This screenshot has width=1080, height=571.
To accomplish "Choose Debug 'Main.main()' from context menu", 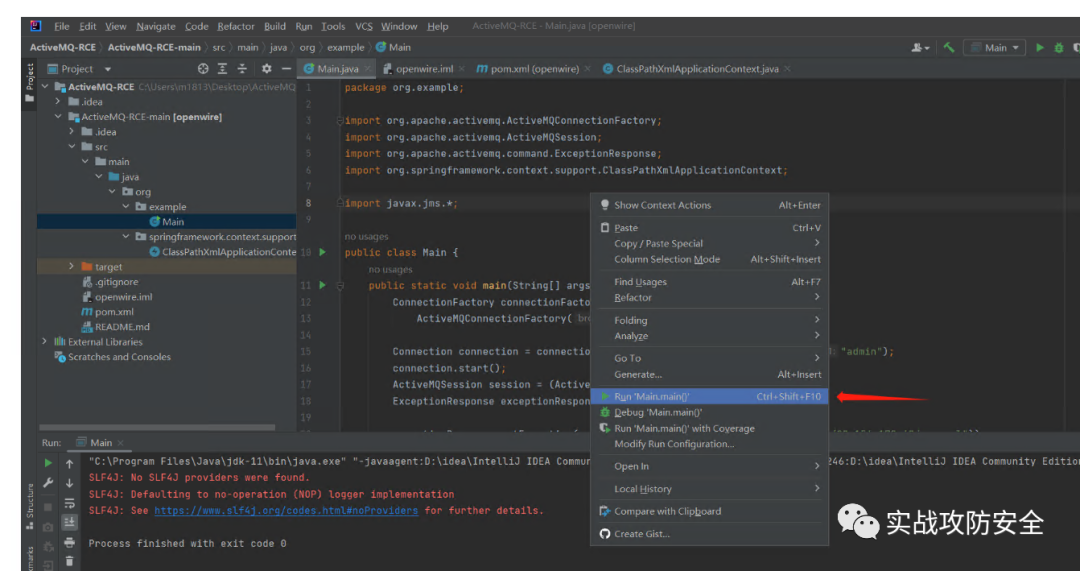I will point(709,413).
